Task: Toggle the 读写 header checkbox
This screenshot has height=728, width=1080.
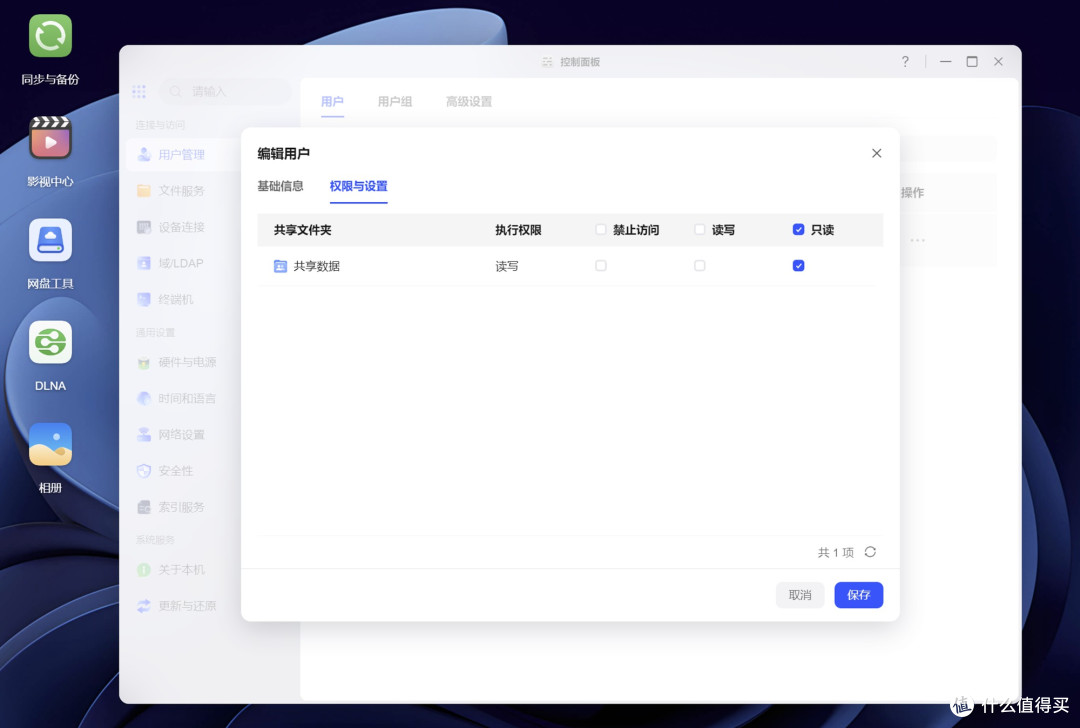Action: coord(700,229)
